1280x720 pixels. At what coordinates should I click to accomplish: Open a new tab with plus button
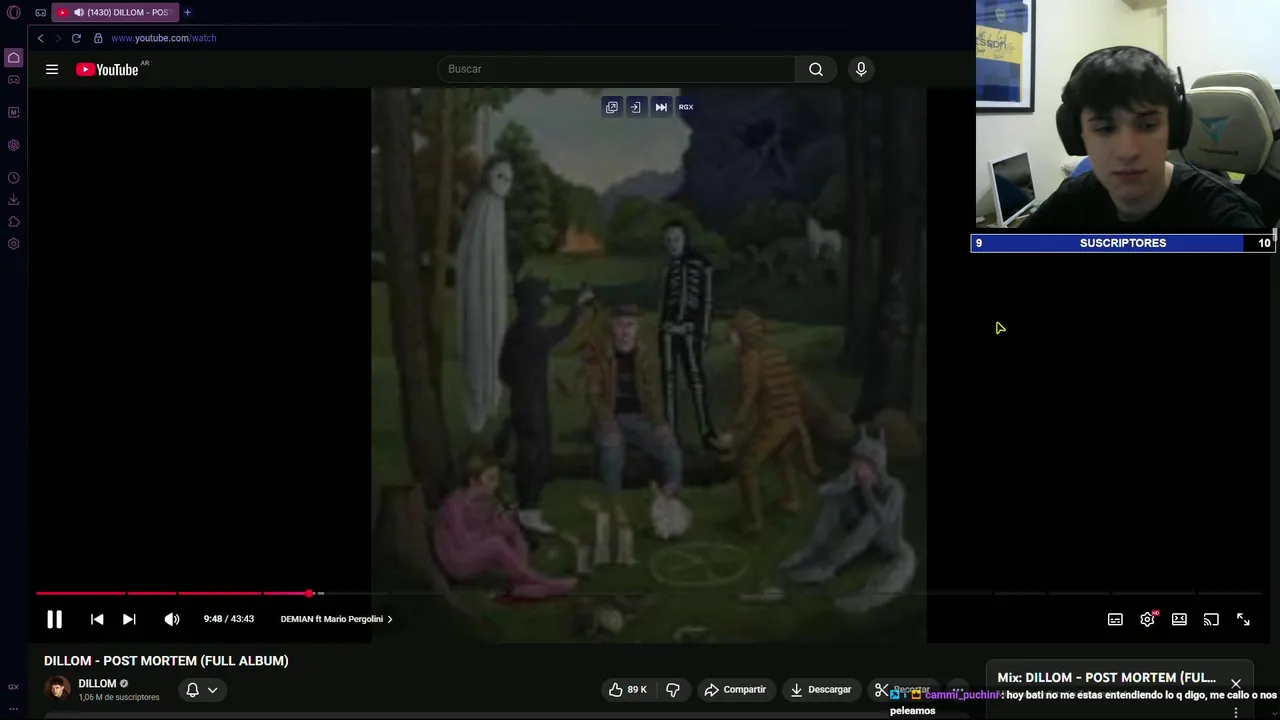(187, 13)
